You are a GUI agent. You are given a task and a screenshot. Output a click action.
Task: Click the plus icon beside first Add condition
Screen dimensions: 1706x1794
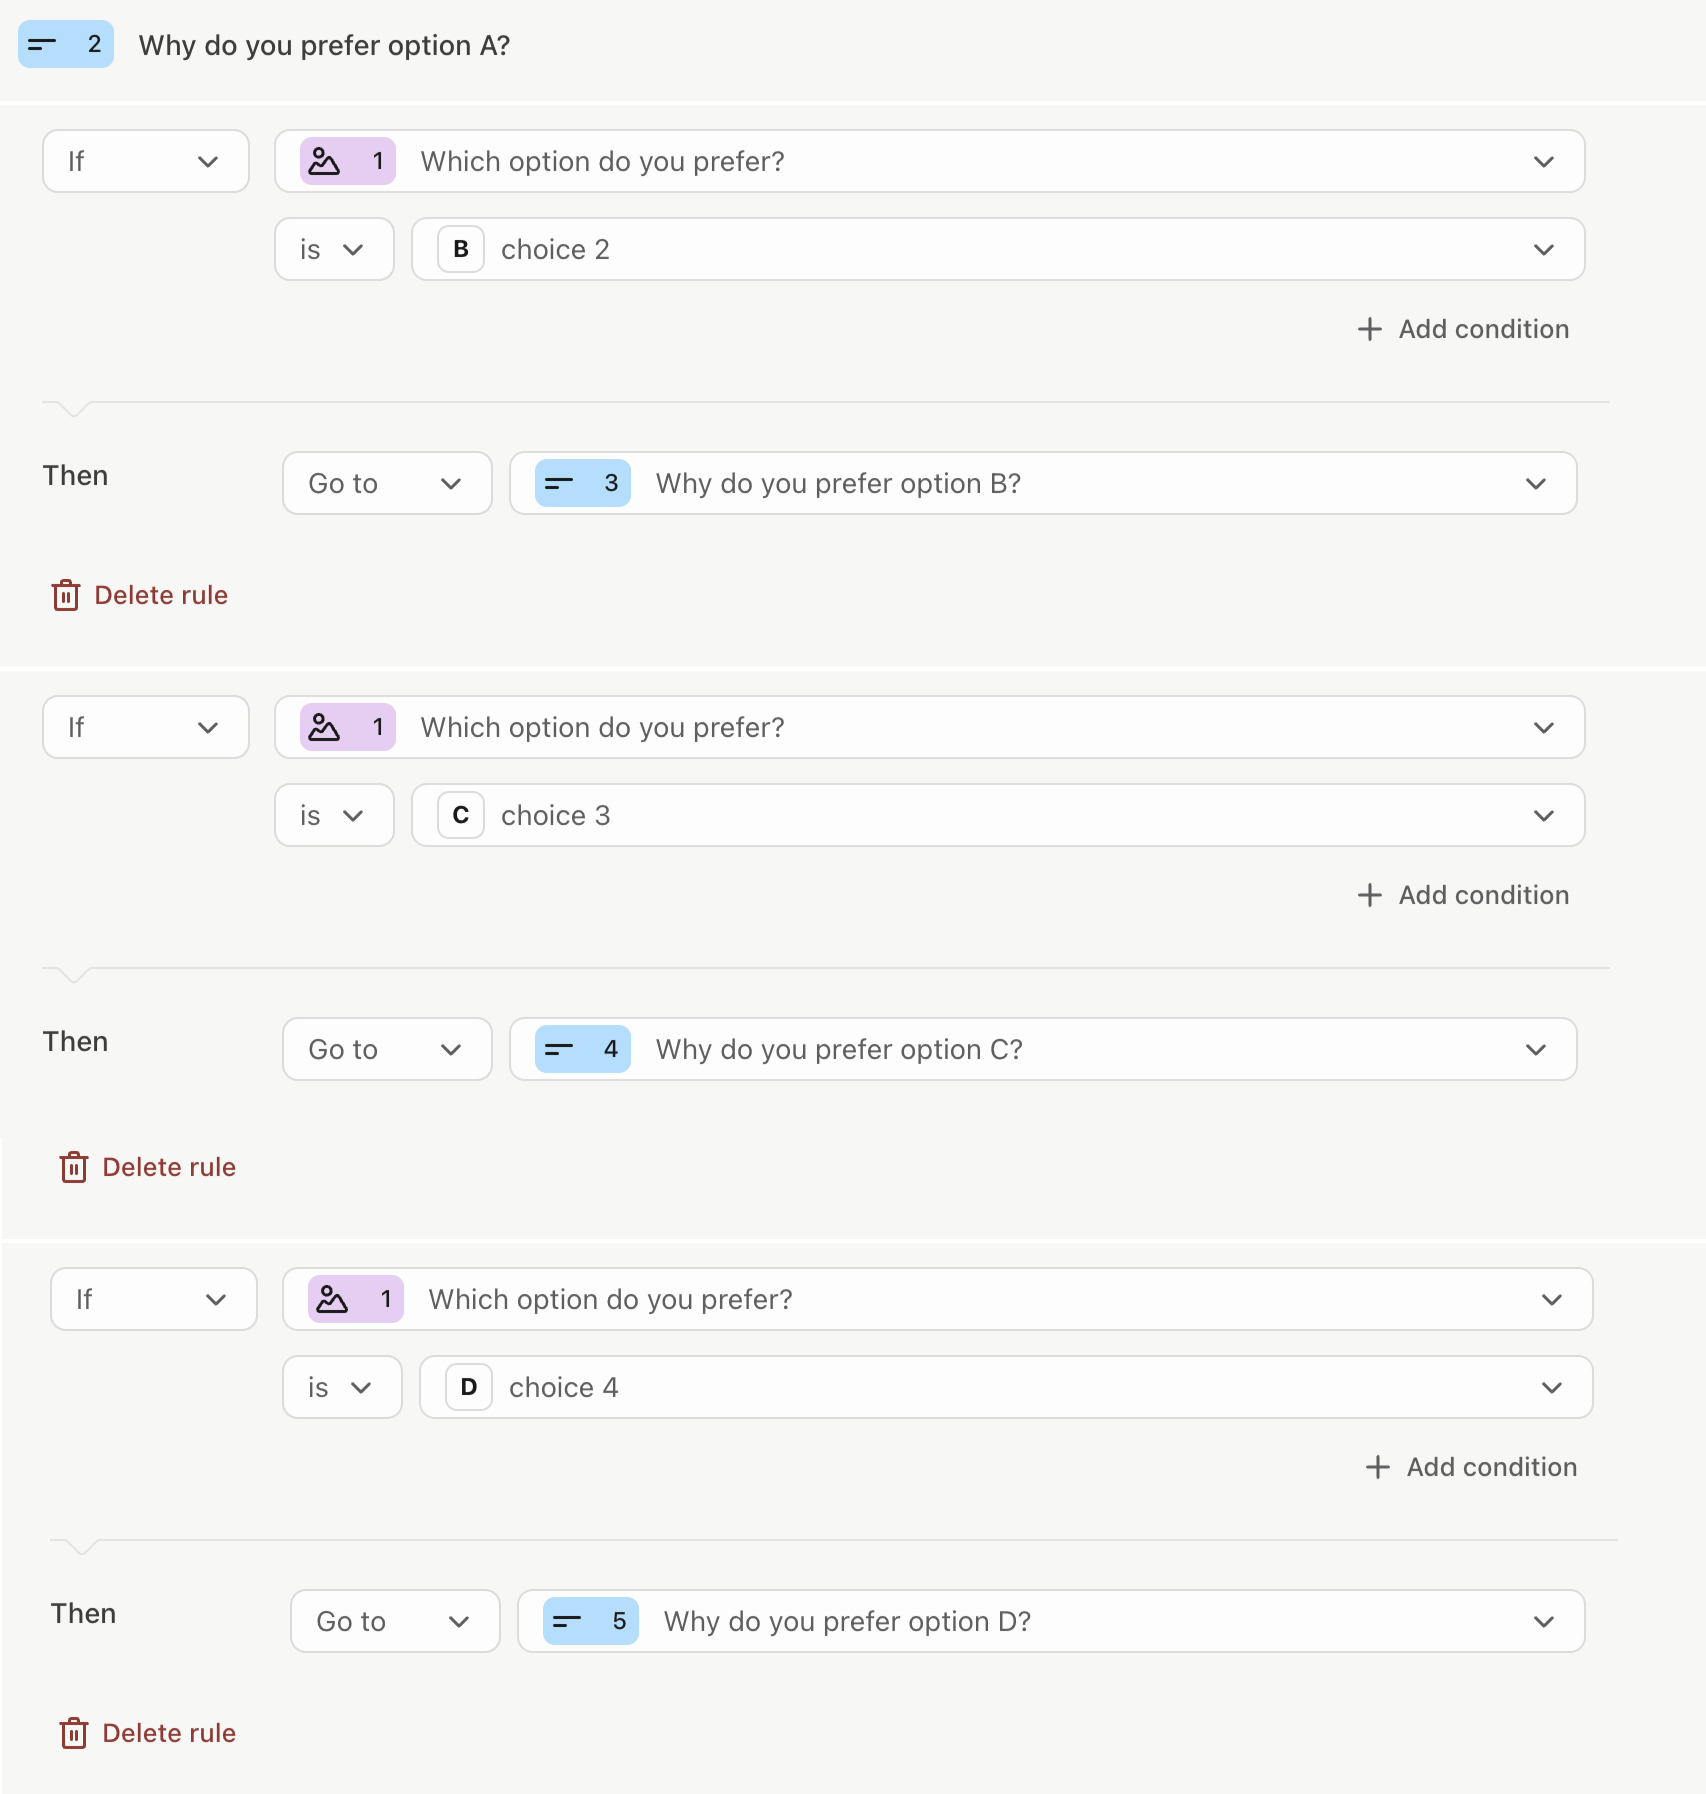[x=1370, y=329]
